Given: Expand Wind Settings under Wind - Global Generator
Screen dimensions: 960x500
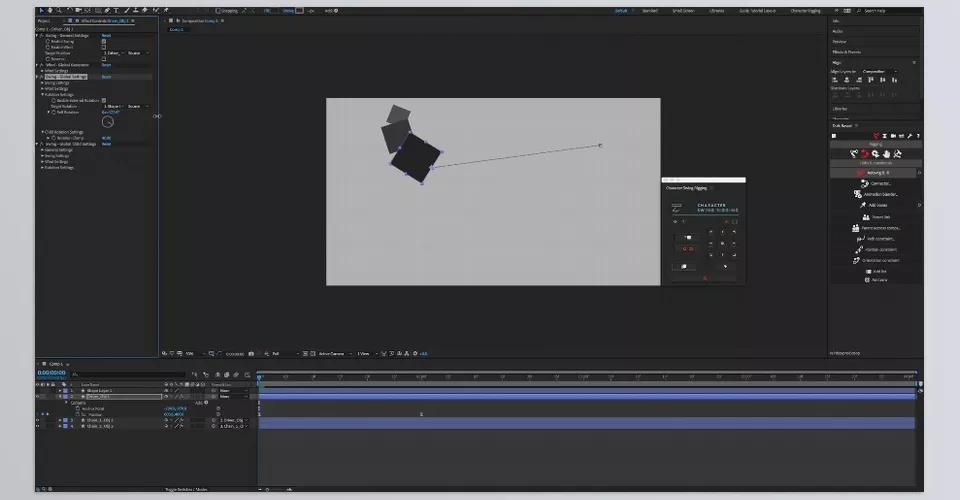Looking at the screenshot, I should pyautogui.click(x=42, y=71).
